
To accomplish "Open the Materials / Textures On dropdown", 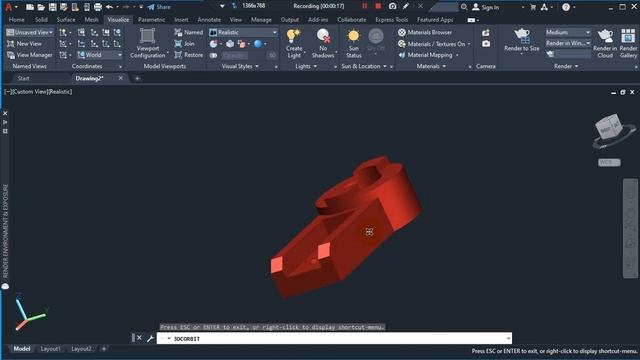I will (434, 44).
